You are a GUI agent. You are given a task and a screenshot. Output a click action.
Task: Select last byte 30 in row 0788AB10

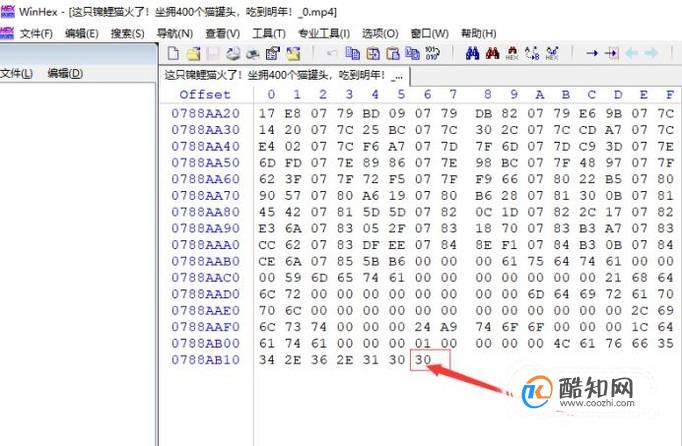[x=423, y=360]
